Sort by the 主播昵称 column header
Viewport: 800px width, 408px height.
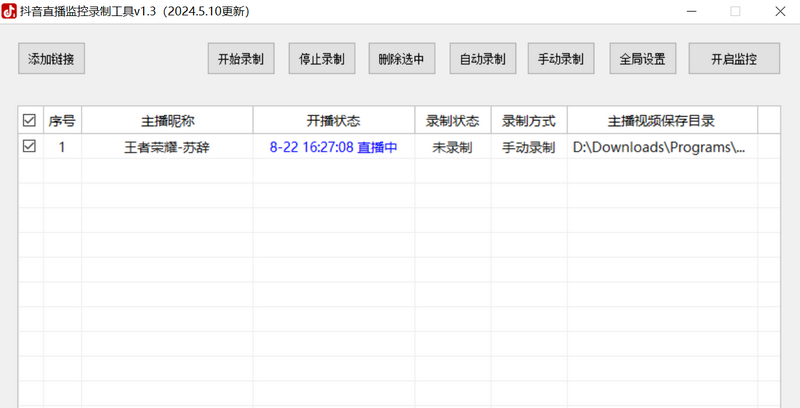pyautogui.click(x=167, y=121)
